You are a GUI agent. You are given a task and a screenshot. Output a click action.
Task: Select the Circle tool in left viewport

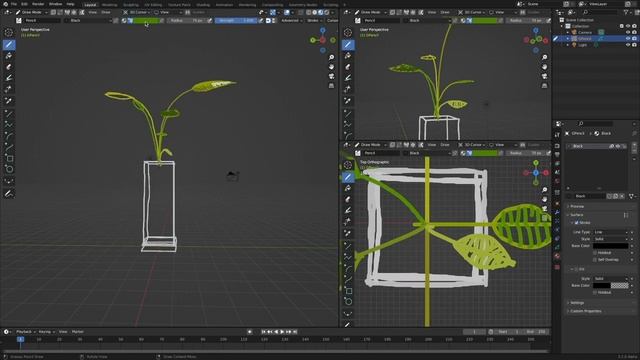click(x=9, y=169)
